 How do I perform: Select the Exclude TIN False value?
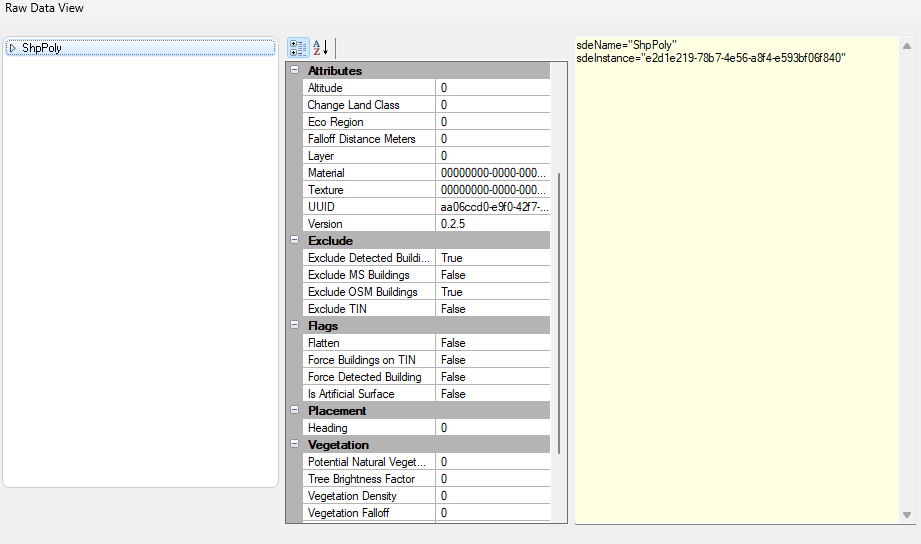[493, 309]
